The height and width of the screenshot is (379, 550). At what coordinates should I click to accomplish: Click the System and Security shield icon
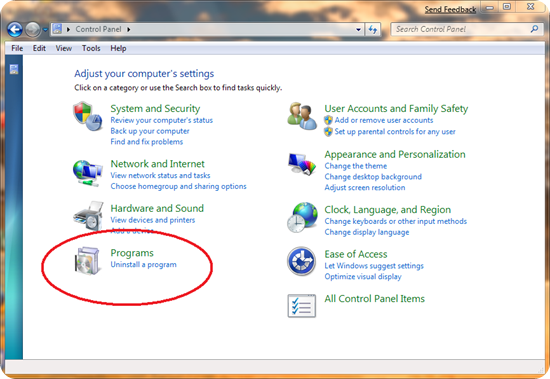[87, 116]
